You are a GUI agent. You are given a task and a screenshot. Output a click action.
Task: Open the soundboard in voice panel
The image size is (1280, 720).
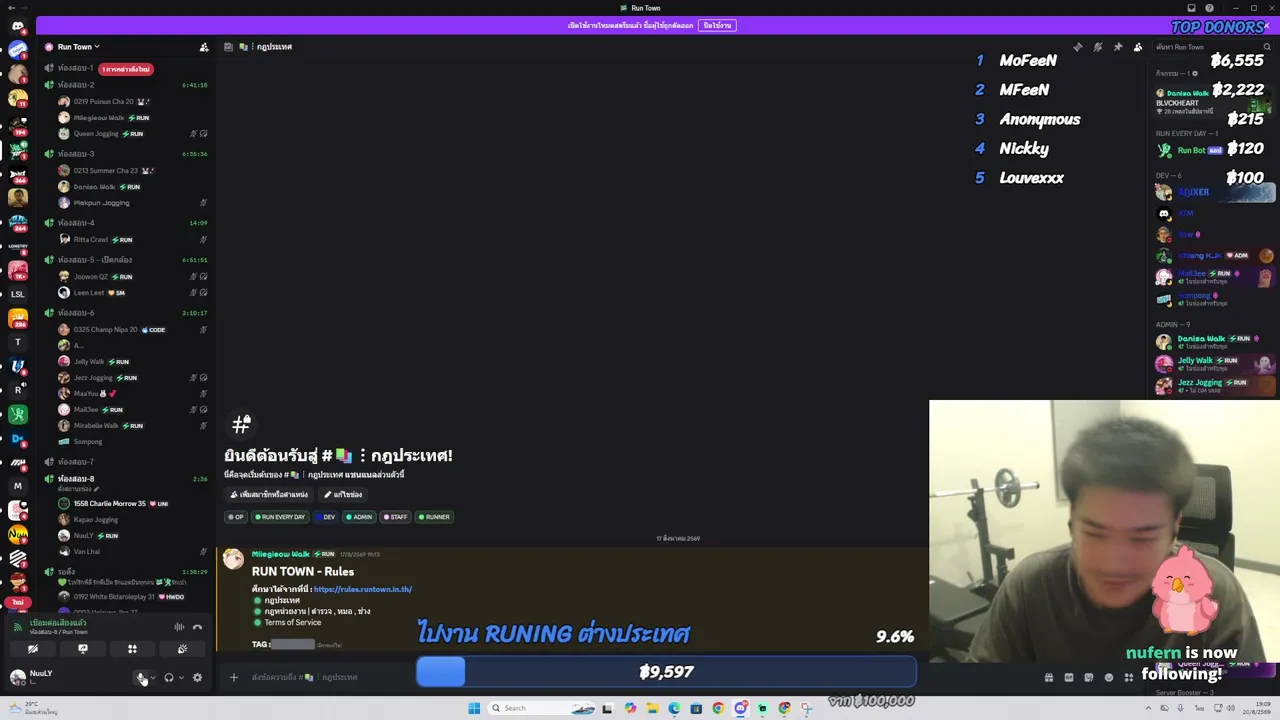[x=182, y=649]
